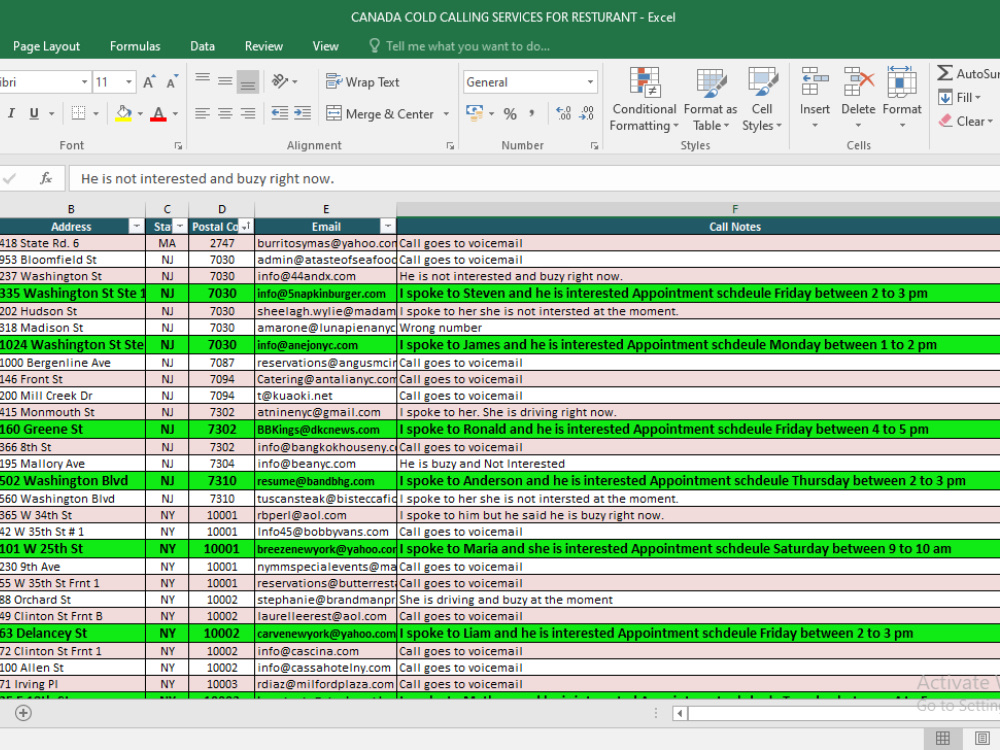Open Postal Code column filter dropdown
The image size is (1000, 750).
(246, 226)
